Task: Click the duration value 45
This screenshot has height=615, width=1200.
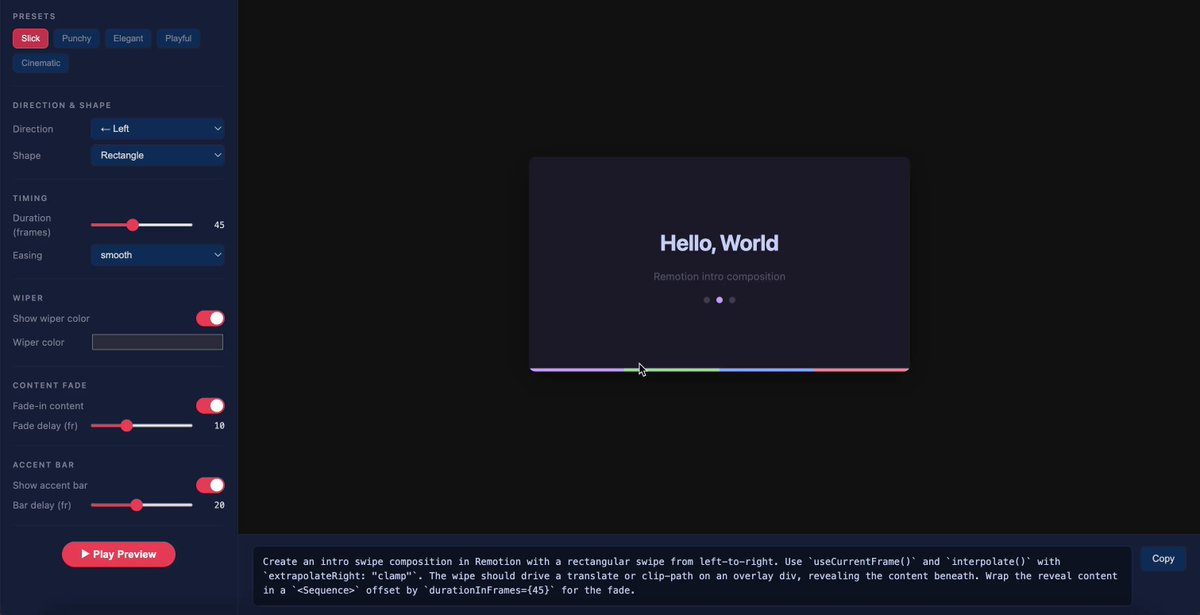Action: 219,225
